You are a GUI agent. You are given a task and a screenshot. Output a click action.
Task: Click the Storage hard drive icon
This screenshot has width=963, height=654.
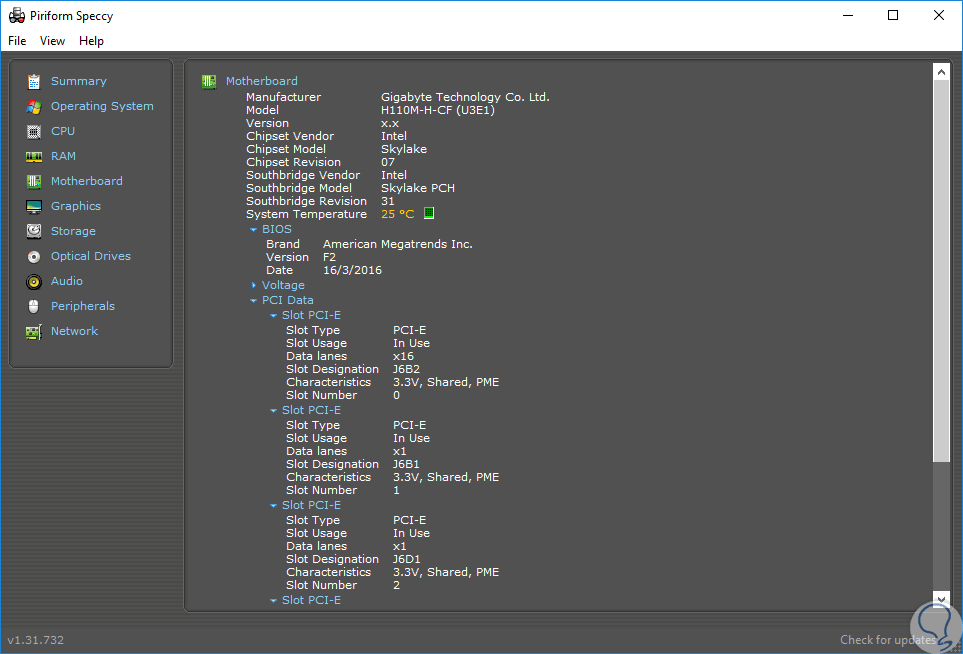(34, 232)
